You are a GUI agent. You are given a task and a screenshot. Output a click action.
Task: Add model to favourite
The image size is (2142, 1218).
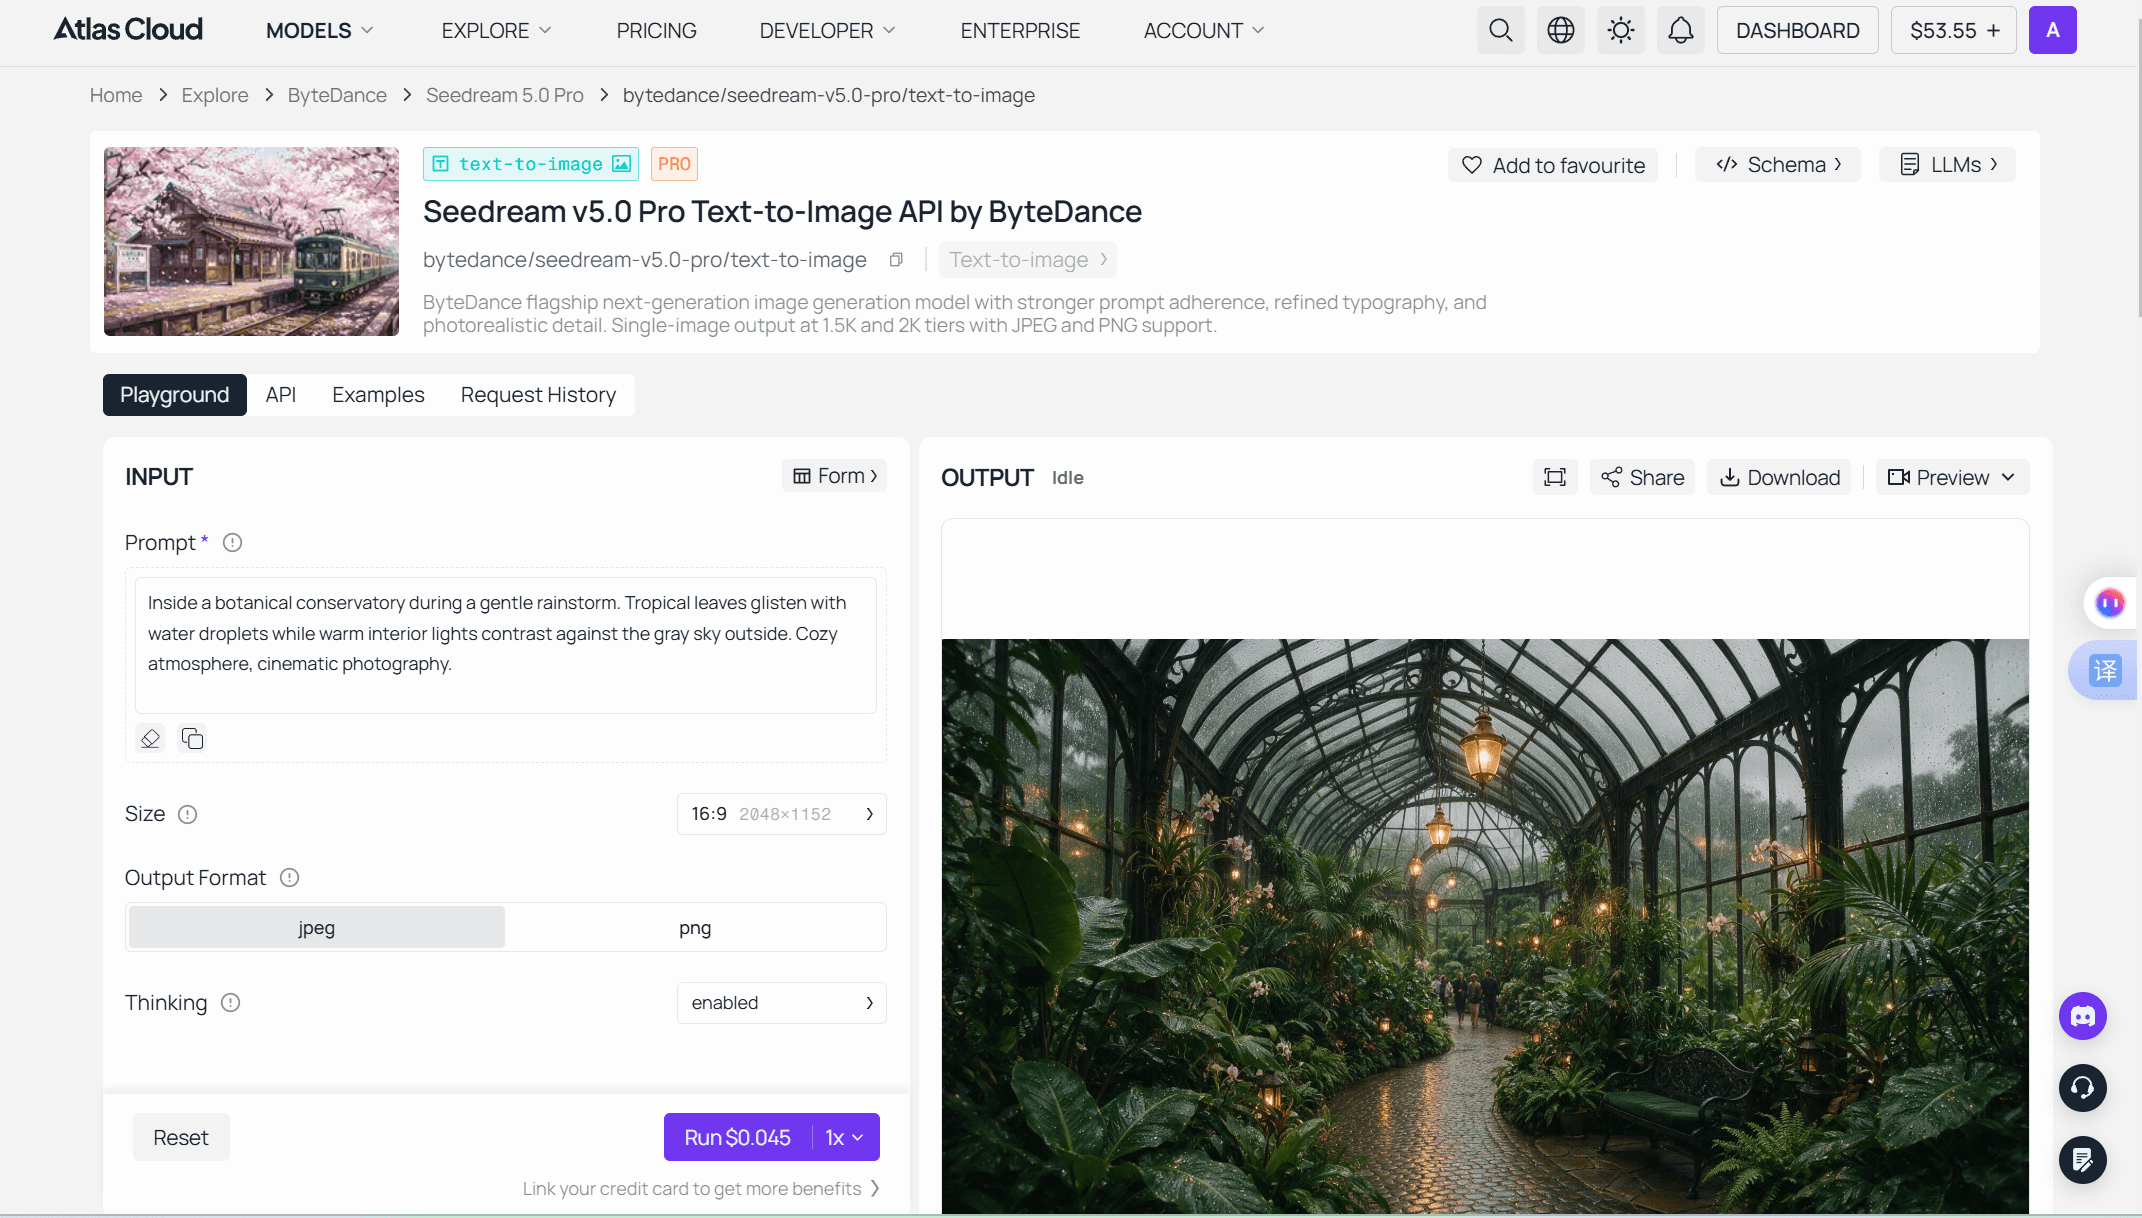1553,165
